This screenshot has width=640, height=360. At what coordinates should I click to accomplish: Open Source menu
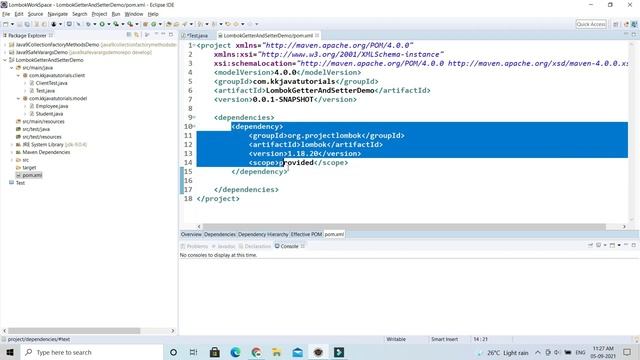tap(35, 14)
